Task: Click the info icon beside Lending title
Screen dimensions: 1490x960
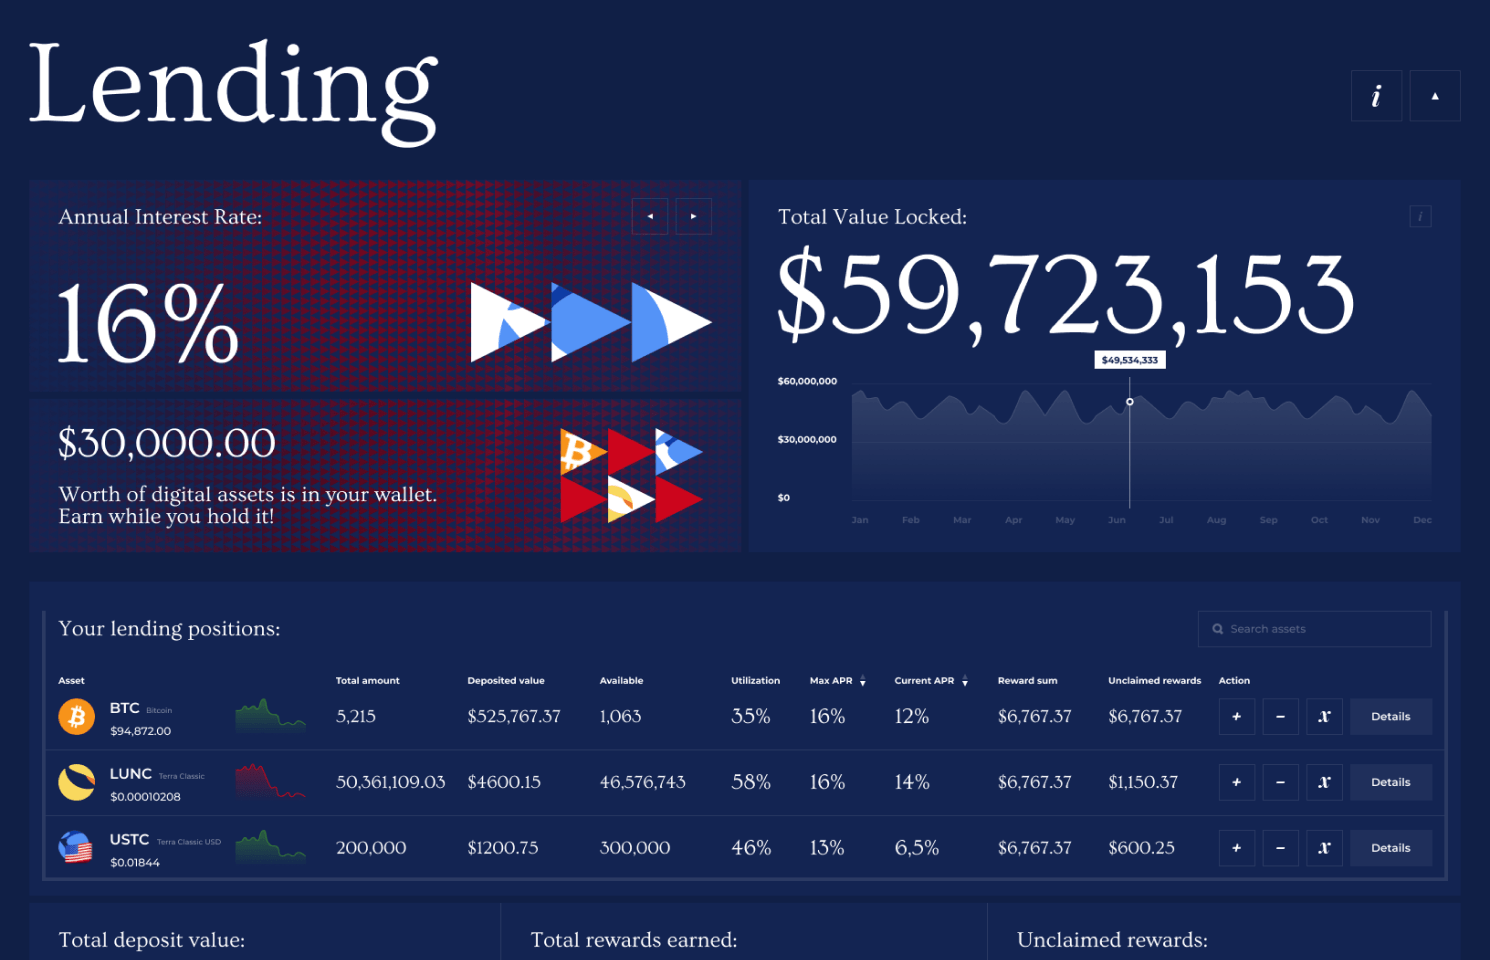Action: [x=1376, y=96]
